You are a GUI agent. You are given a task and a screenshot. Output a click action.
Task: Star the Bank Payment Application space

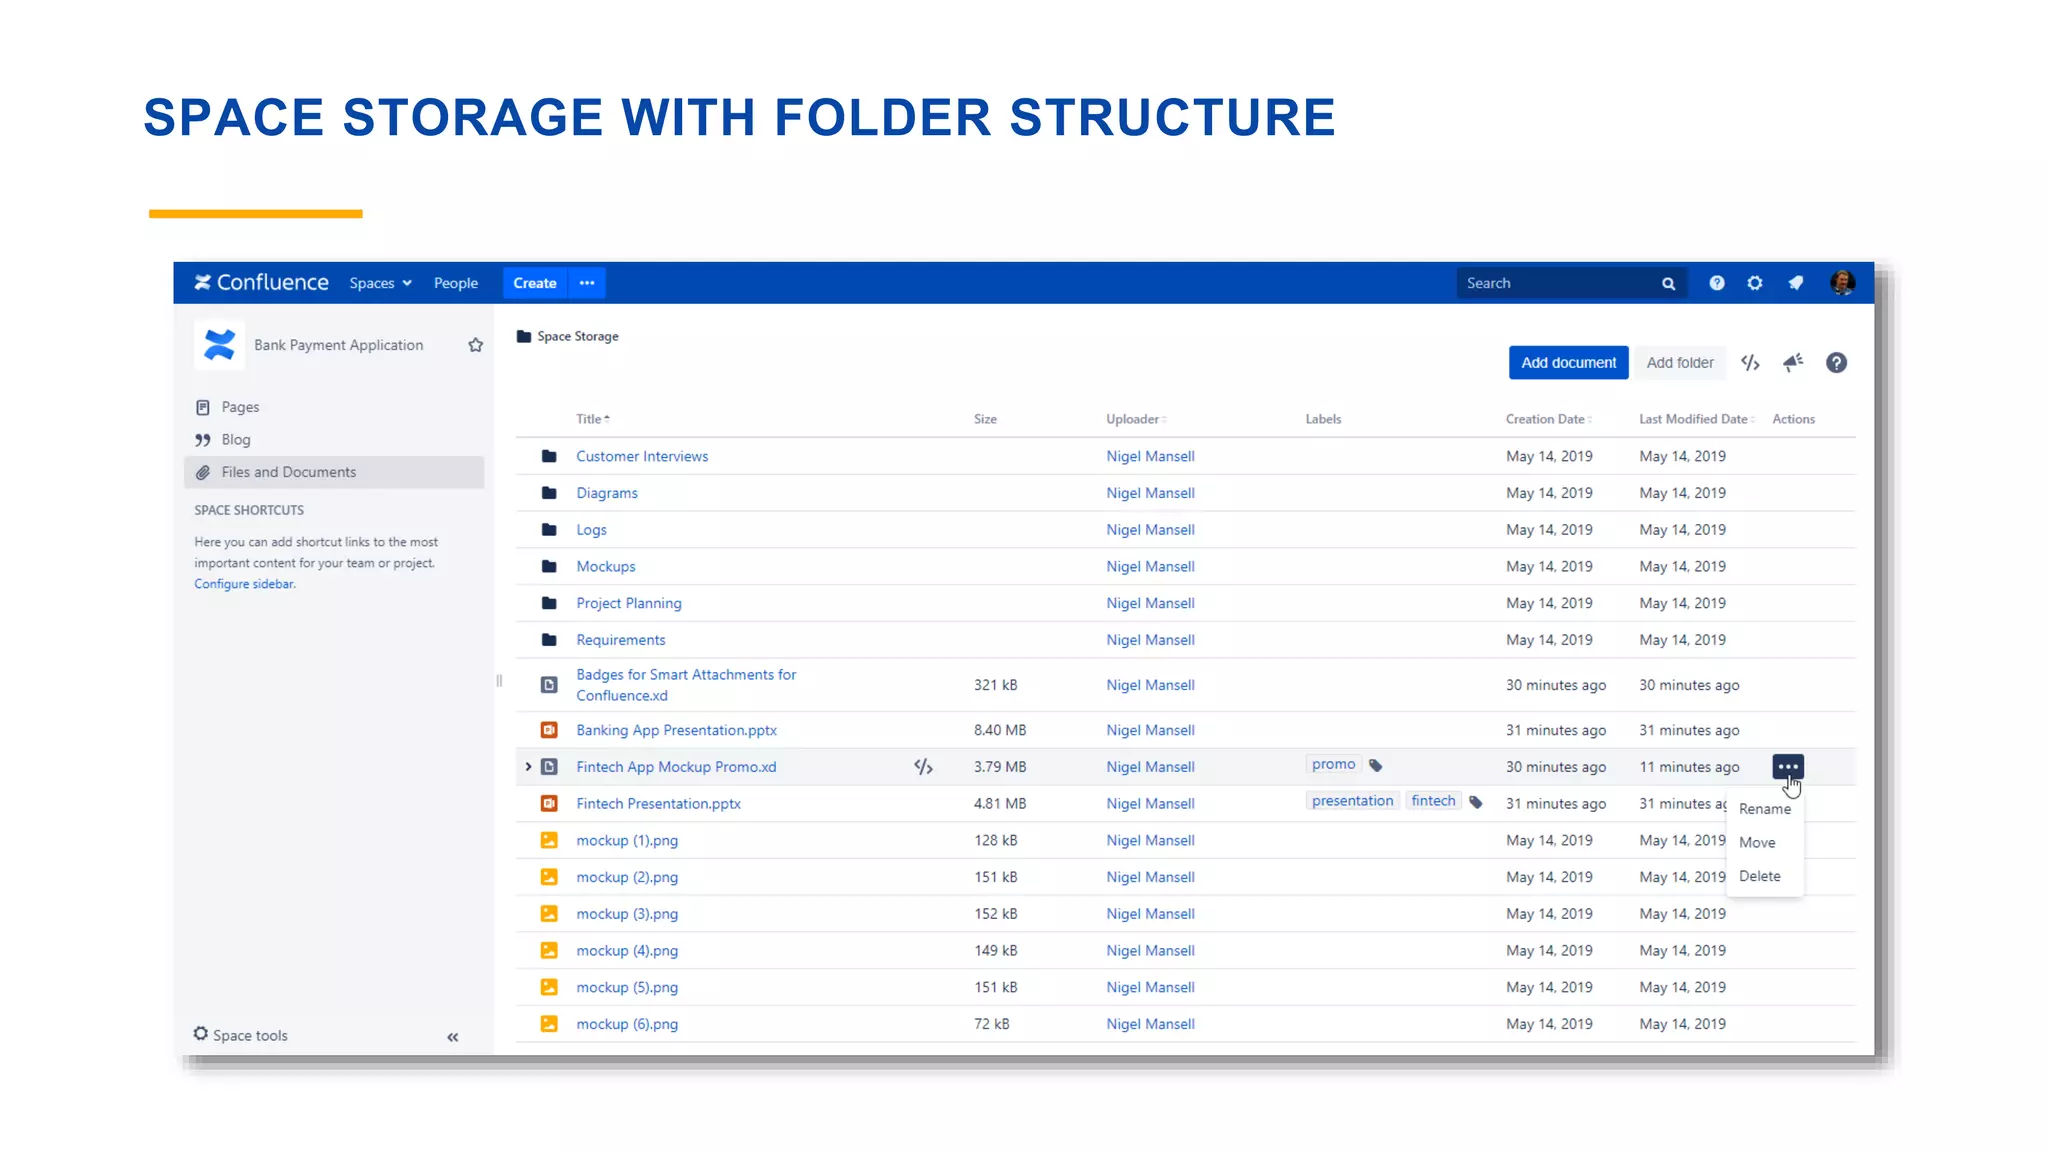pos(476,345)
